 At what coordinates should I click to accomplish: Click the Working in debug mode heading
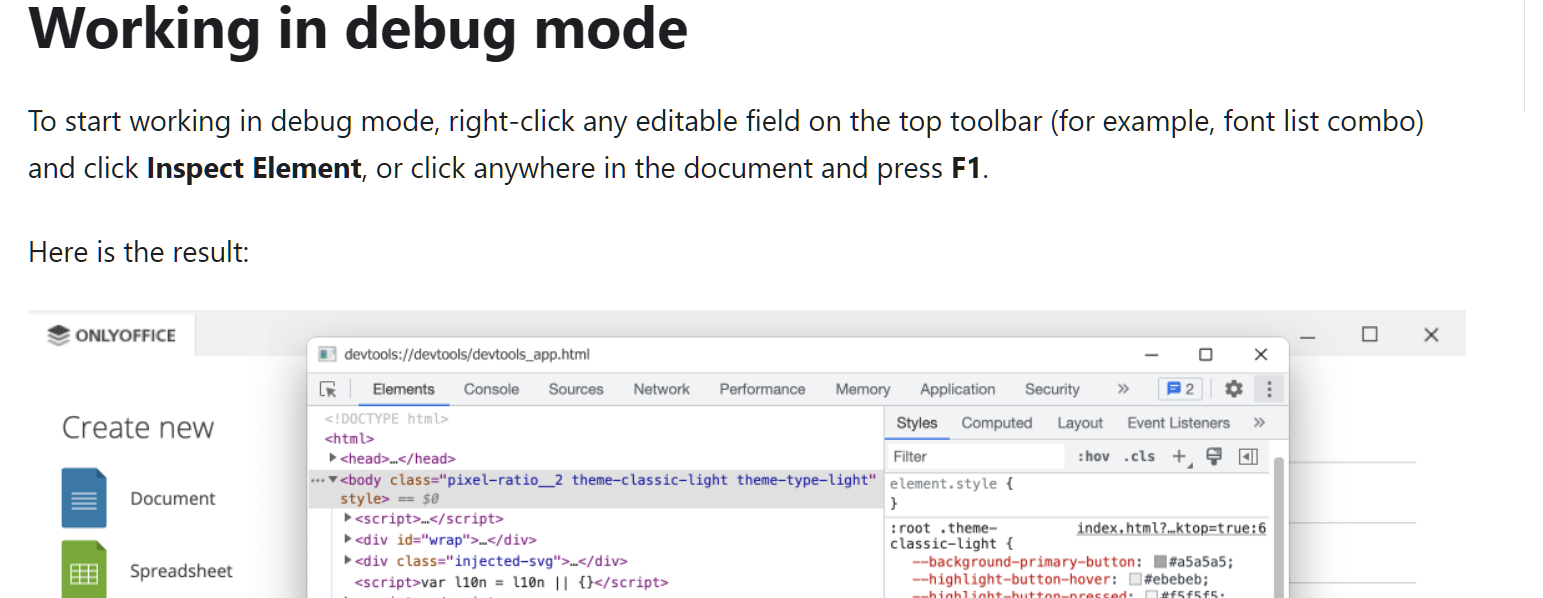[358, 28]
